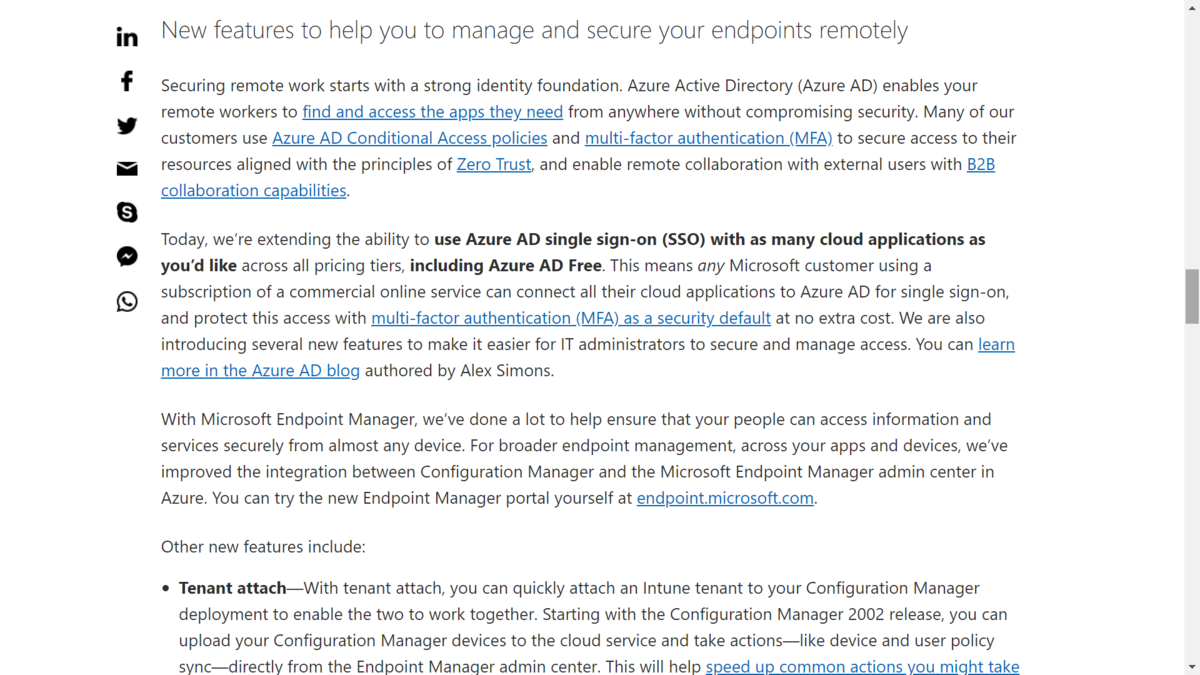Open Azure AD Conditional Access policies link
This screenshot has height=675, width=1200.
(x=410, y=138)
